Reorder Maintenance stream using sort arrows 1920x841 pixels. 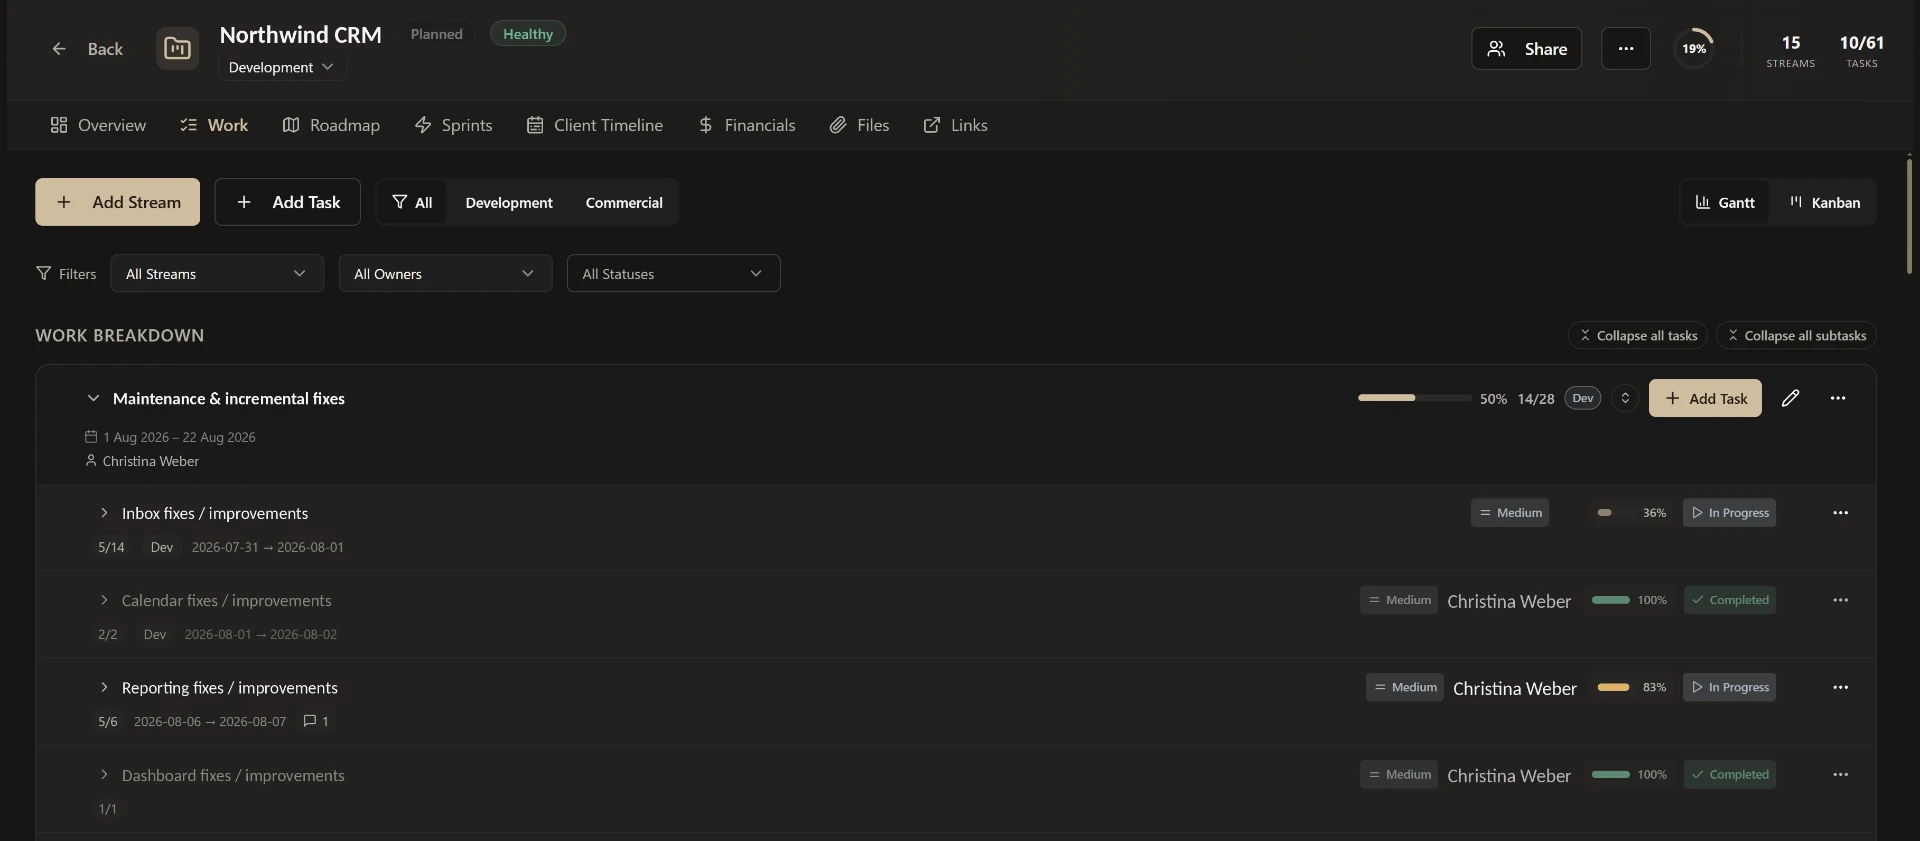click(x=1625, y=398)
